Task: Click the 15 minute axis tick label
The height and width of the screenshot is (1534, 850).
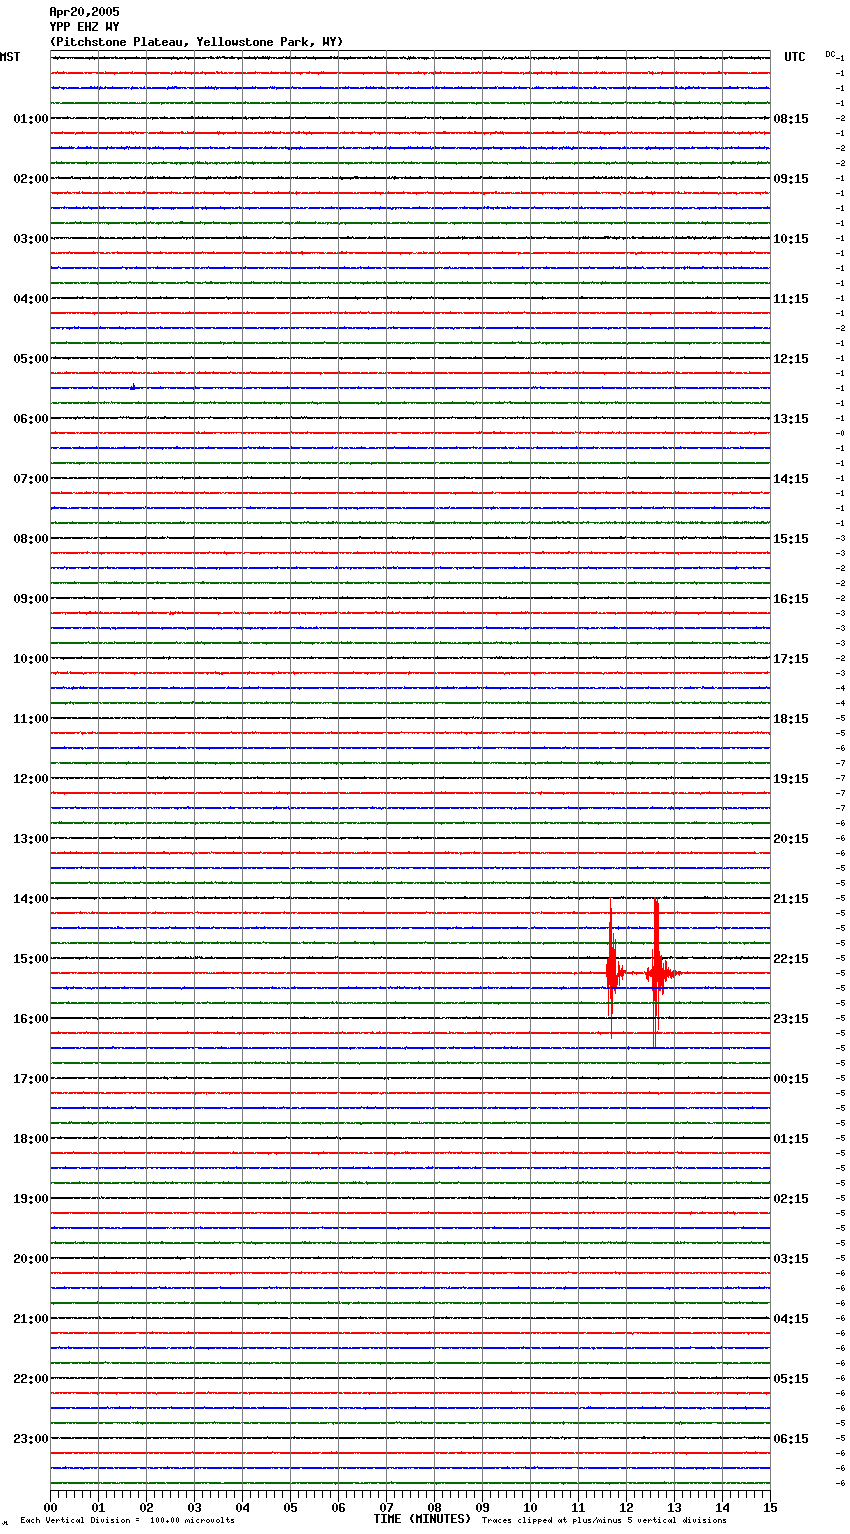Action: 770,1507
